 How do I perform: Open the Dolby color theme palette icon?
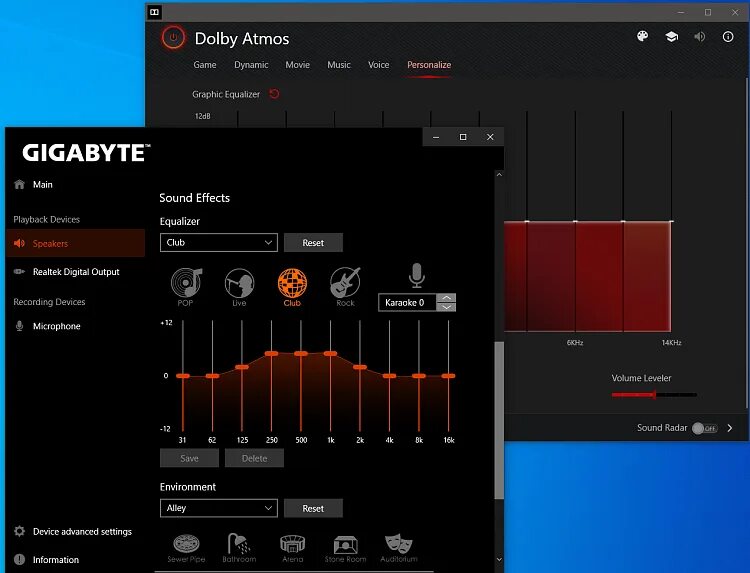[642, 36]
